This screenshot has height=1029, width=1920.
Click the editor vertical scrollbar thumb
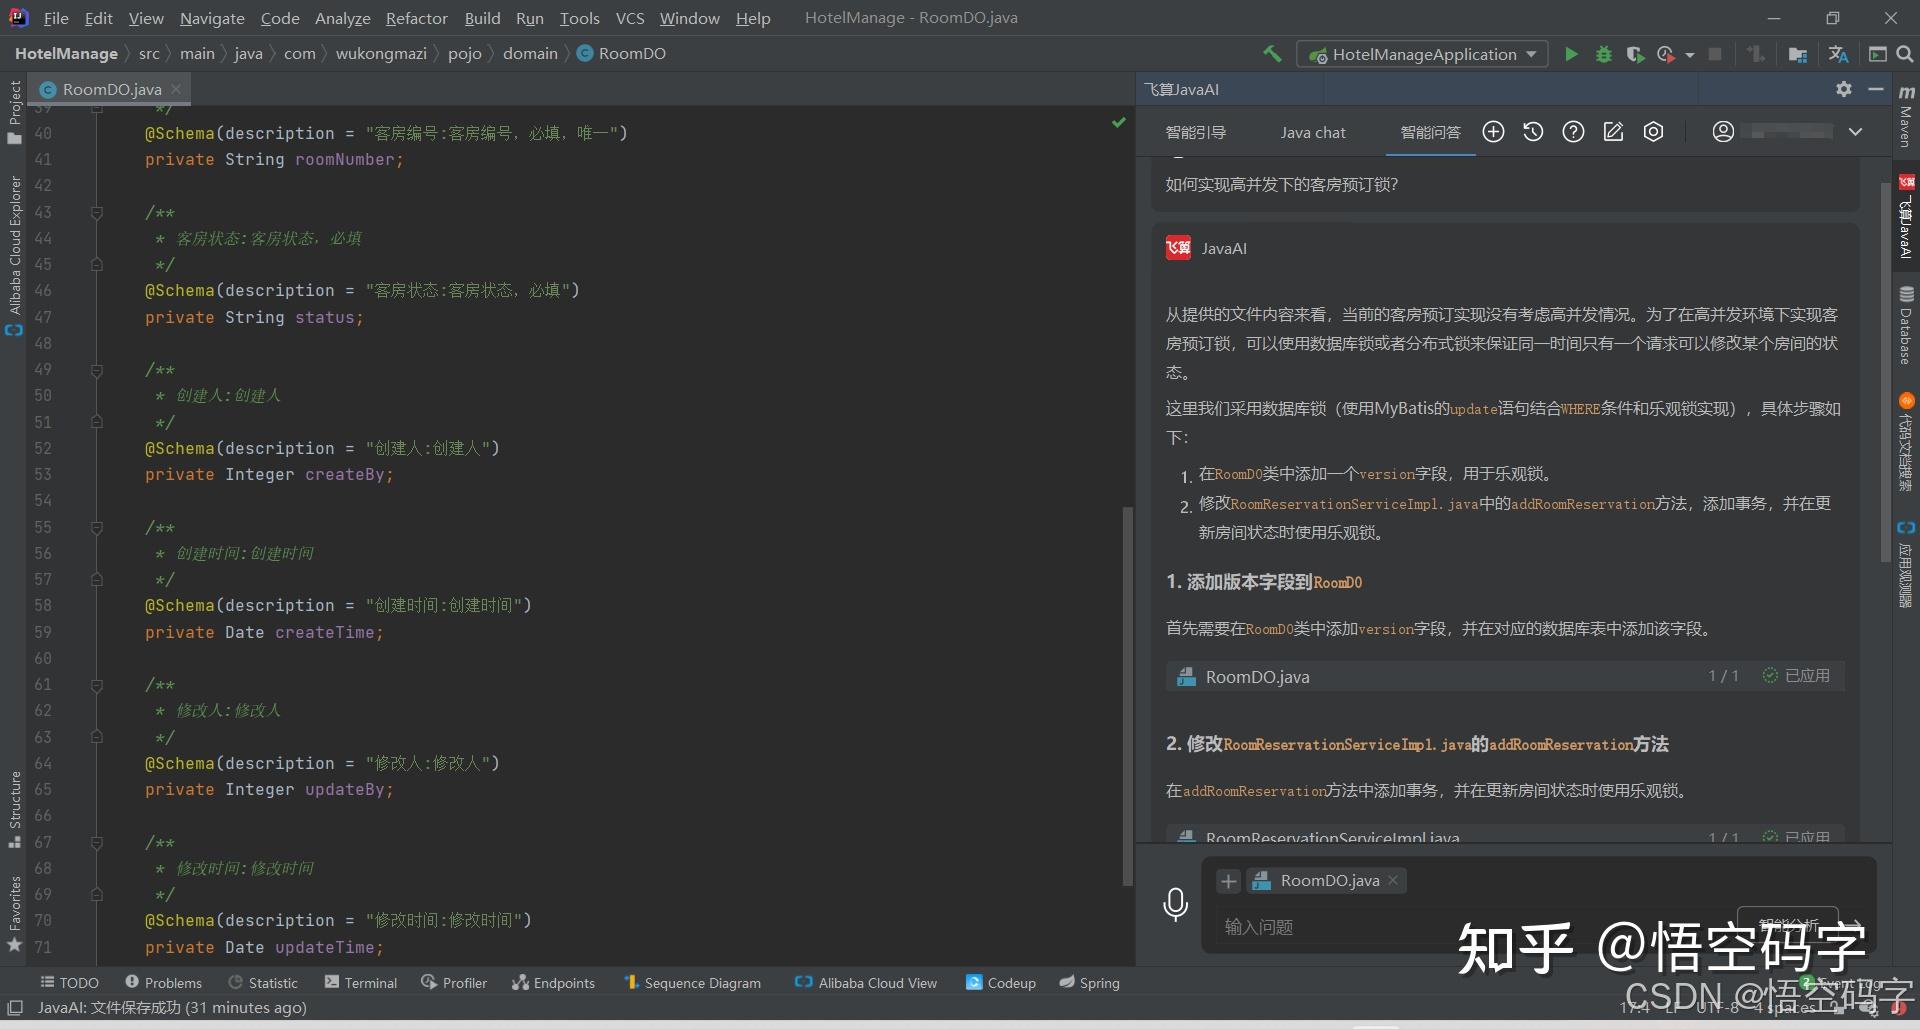[x=1128, y=696]
